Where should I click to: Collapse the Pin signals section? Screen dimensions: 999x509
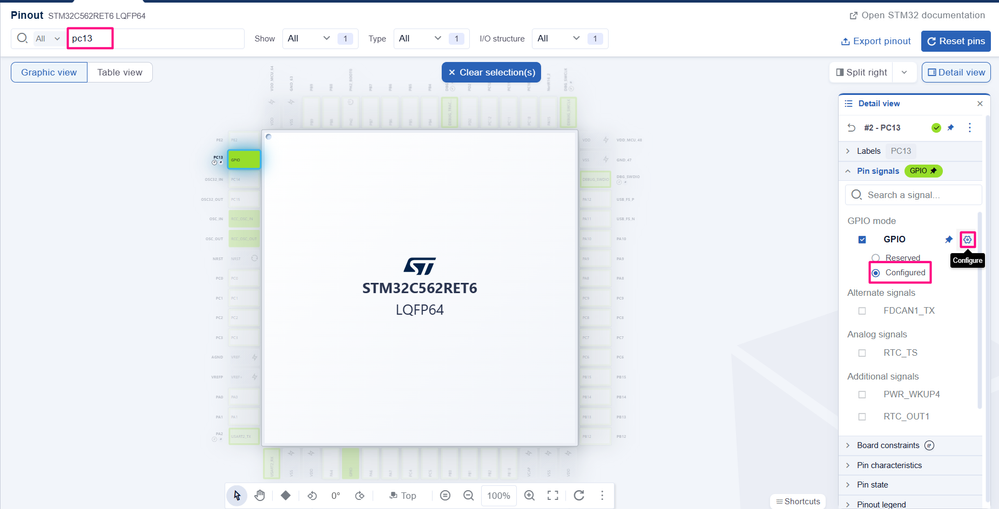tap(847, 171)
